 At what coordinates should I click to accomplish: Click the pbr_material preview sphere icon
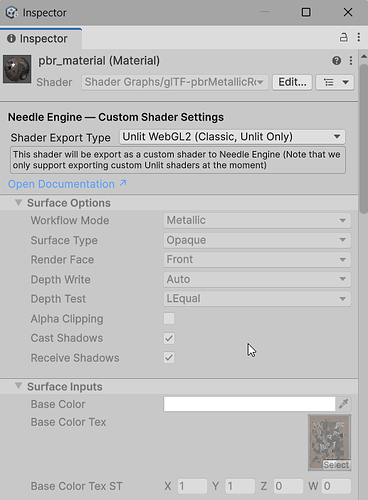coord(17,69)
